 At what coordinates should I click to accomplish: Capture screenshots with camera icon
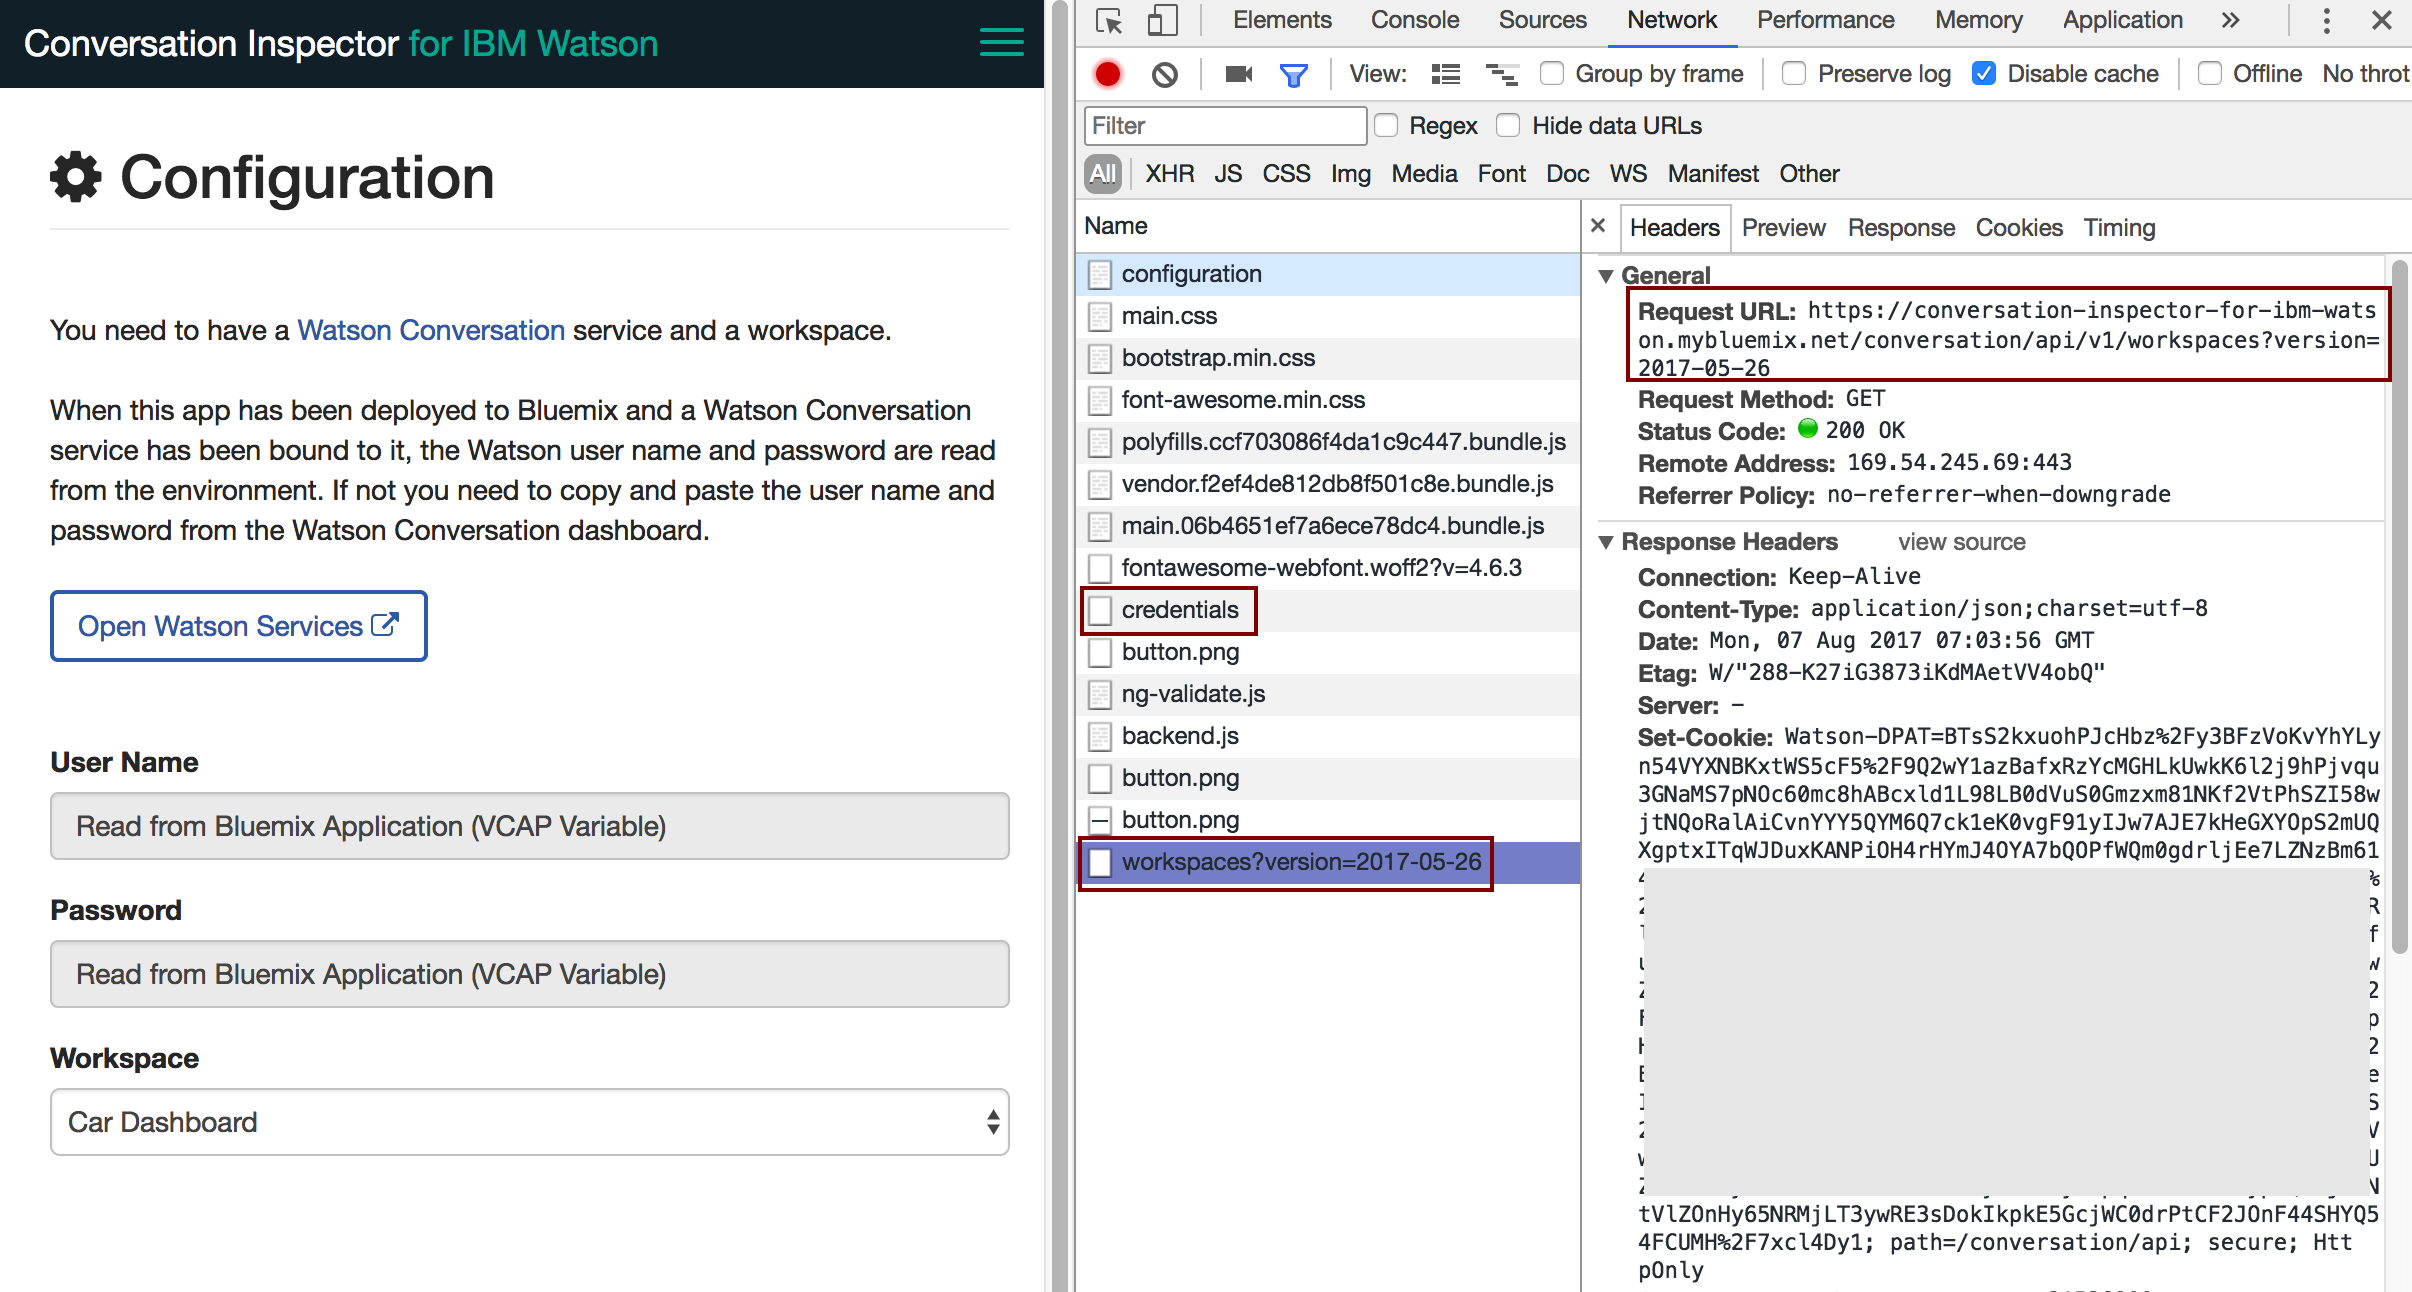coord(1239,74)
